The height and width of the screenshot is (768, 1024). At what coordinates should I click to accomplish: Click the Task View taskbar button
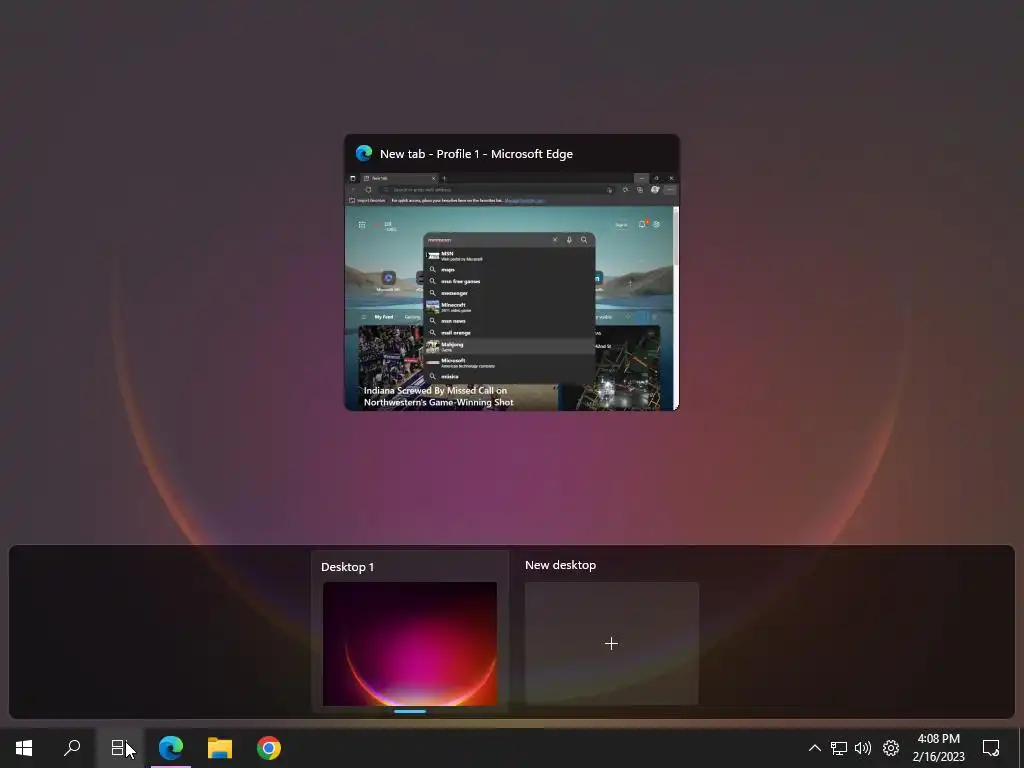point(118,748)
